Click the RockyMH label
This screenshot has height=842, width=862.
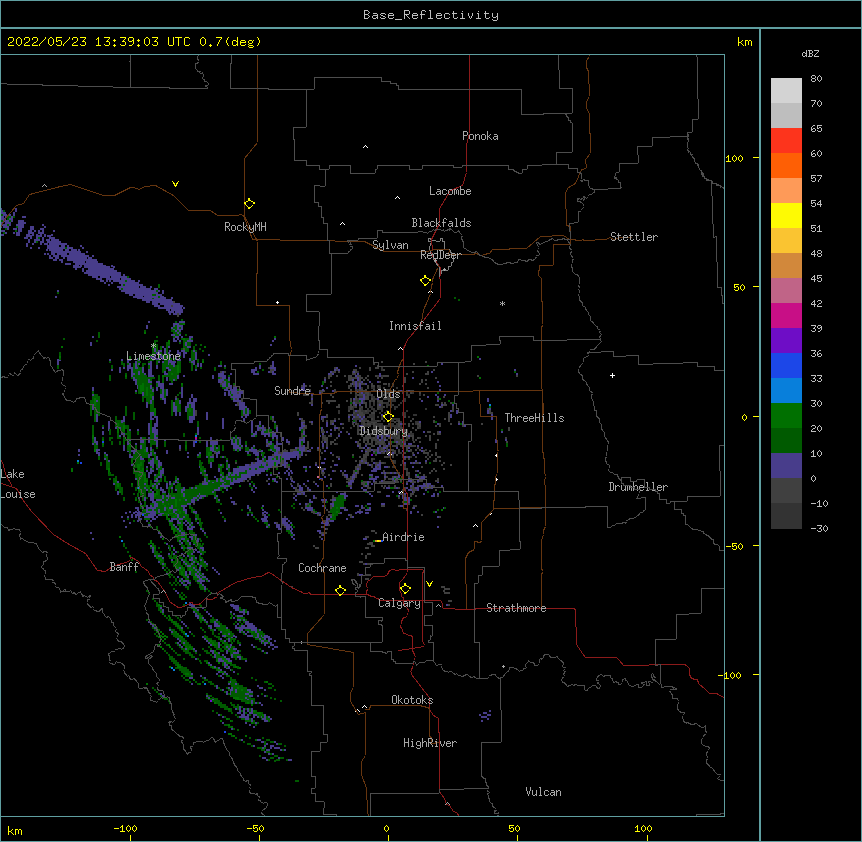[245, 227]
